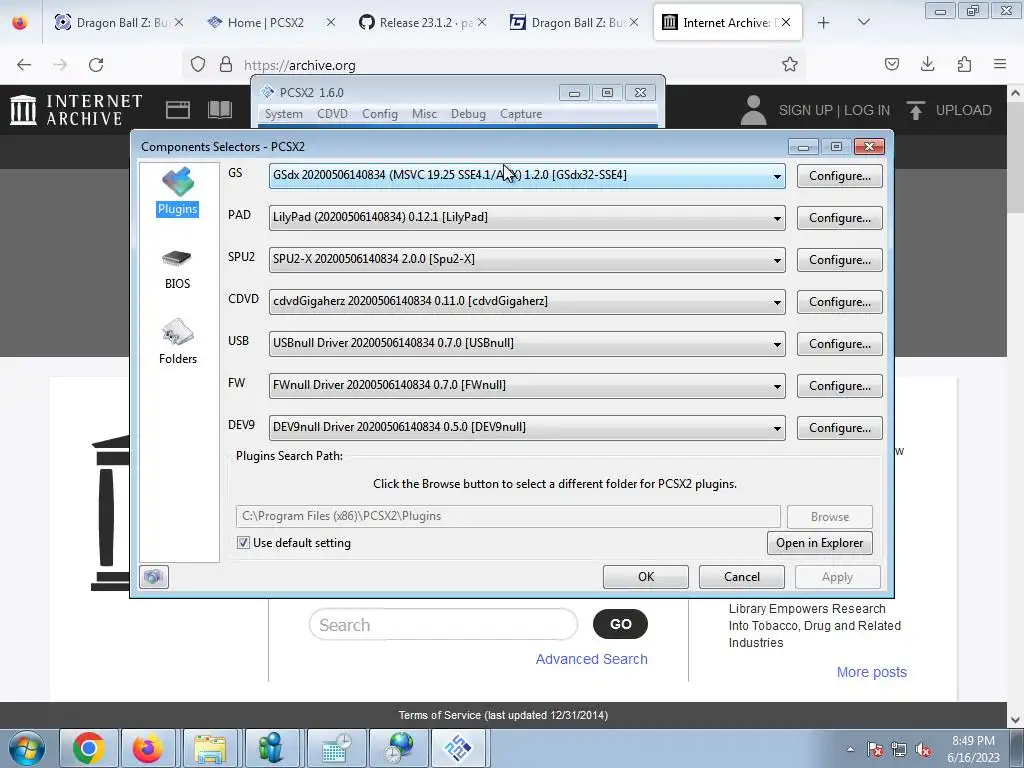Click the user avatar icon
1024x768 pixels.
(754, 110)
